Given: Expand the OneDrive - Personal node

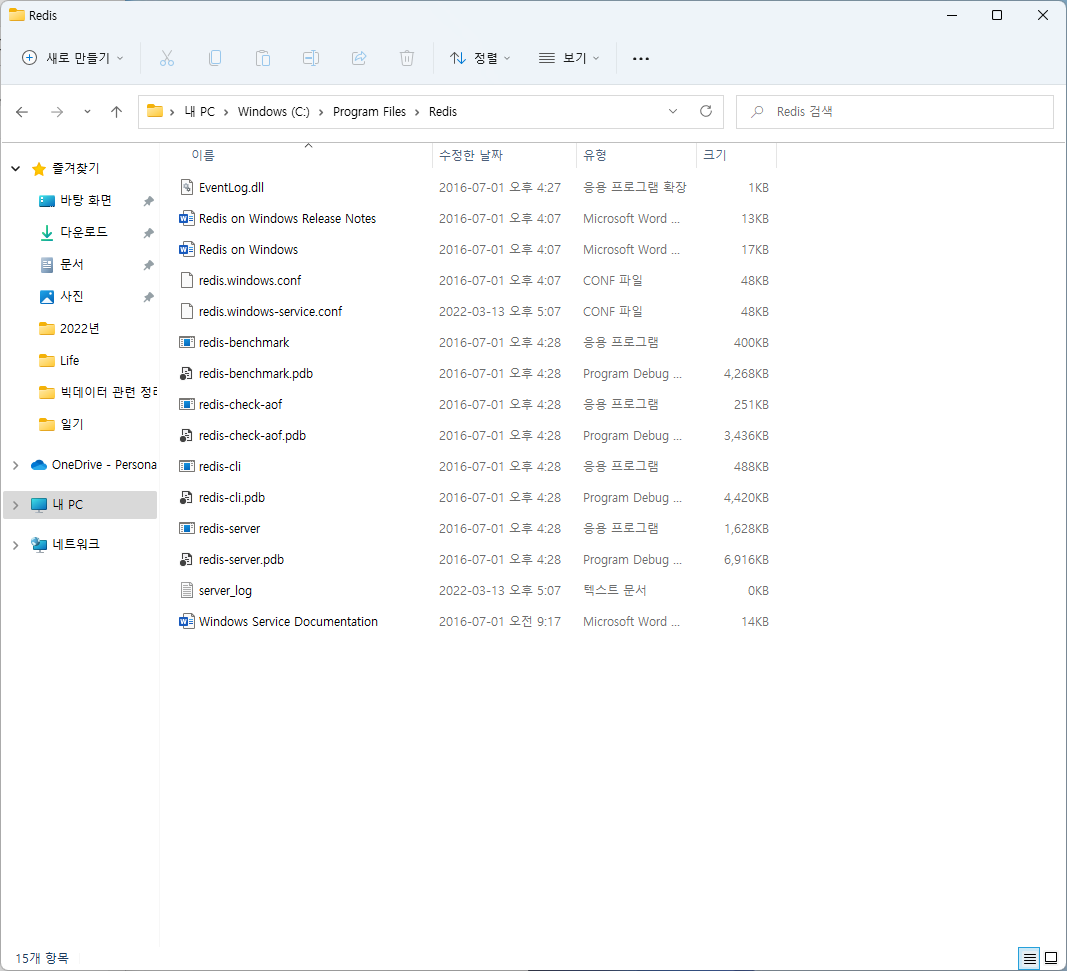Looking at the screenshot, I should pos(16,465).
